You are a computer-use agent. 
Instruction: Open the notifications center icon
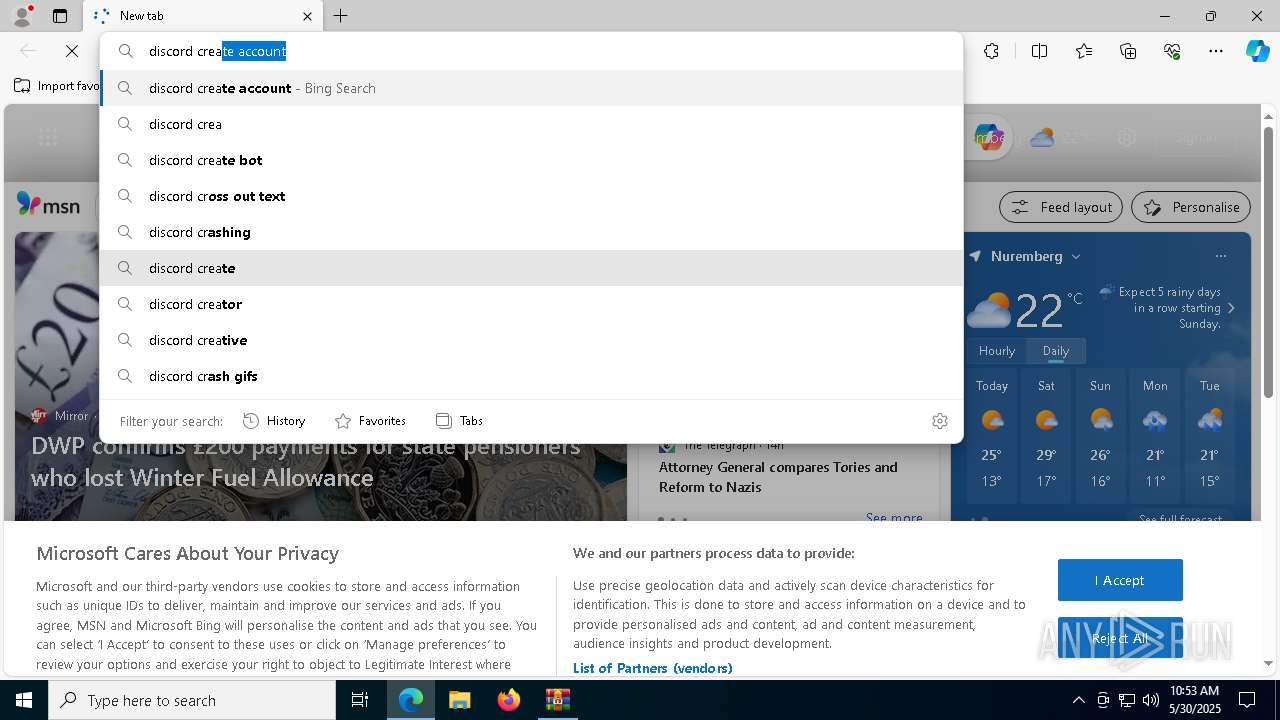1247,700
